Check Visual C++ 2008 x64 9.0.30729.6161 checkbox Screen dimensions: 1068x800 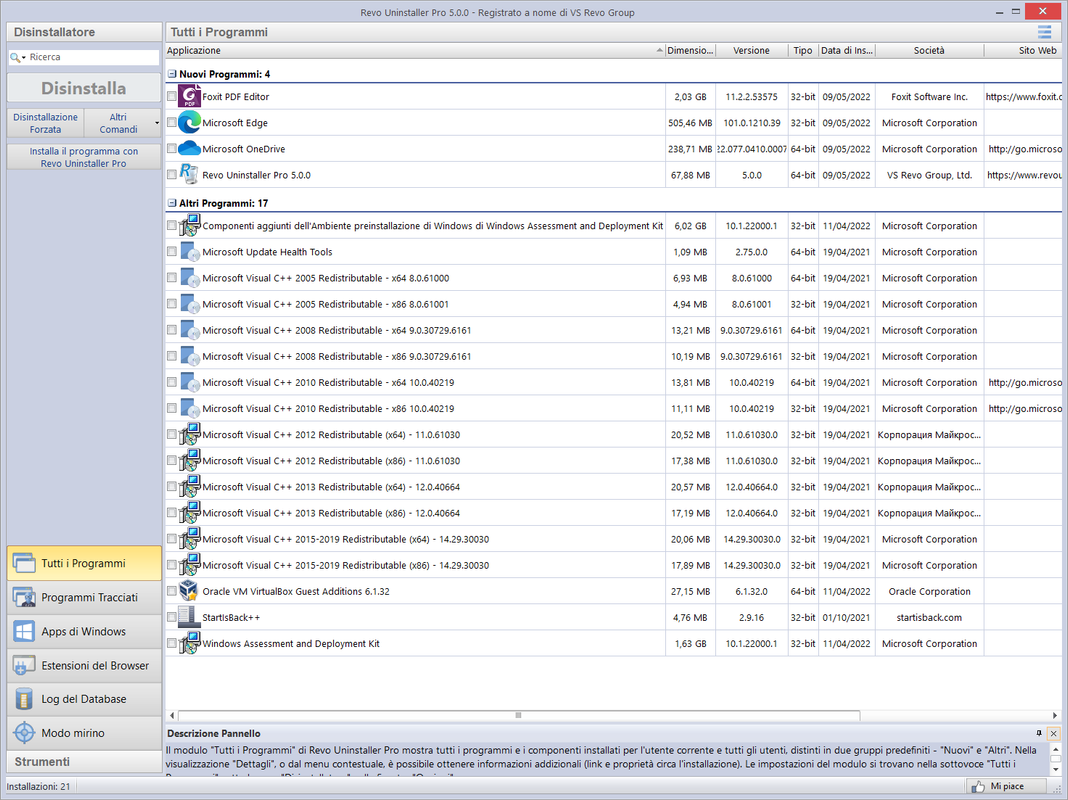tap(172, 330)
